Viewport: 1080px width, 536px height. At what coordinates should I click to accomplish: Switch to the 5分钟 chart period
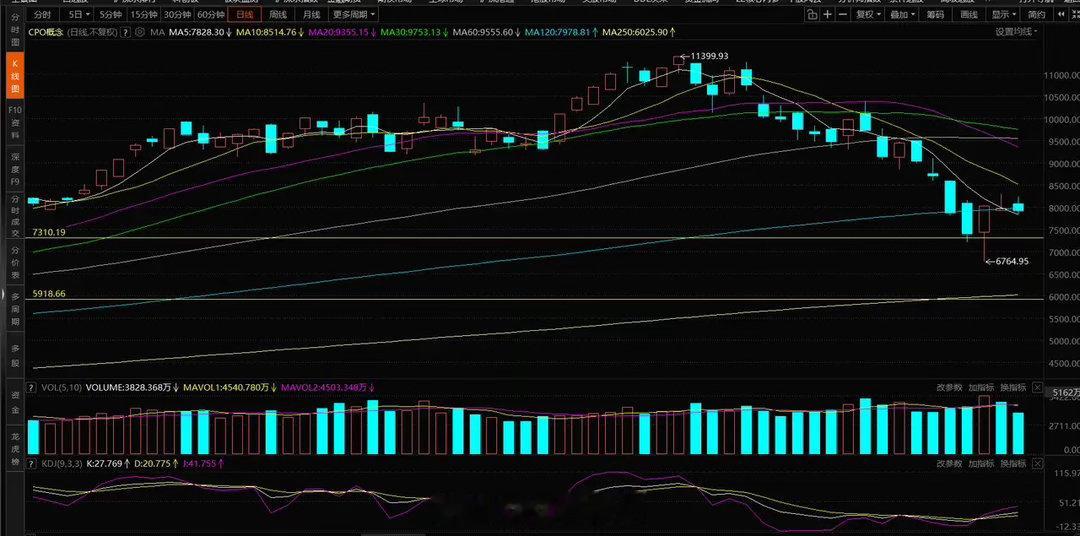pos(110,14)
